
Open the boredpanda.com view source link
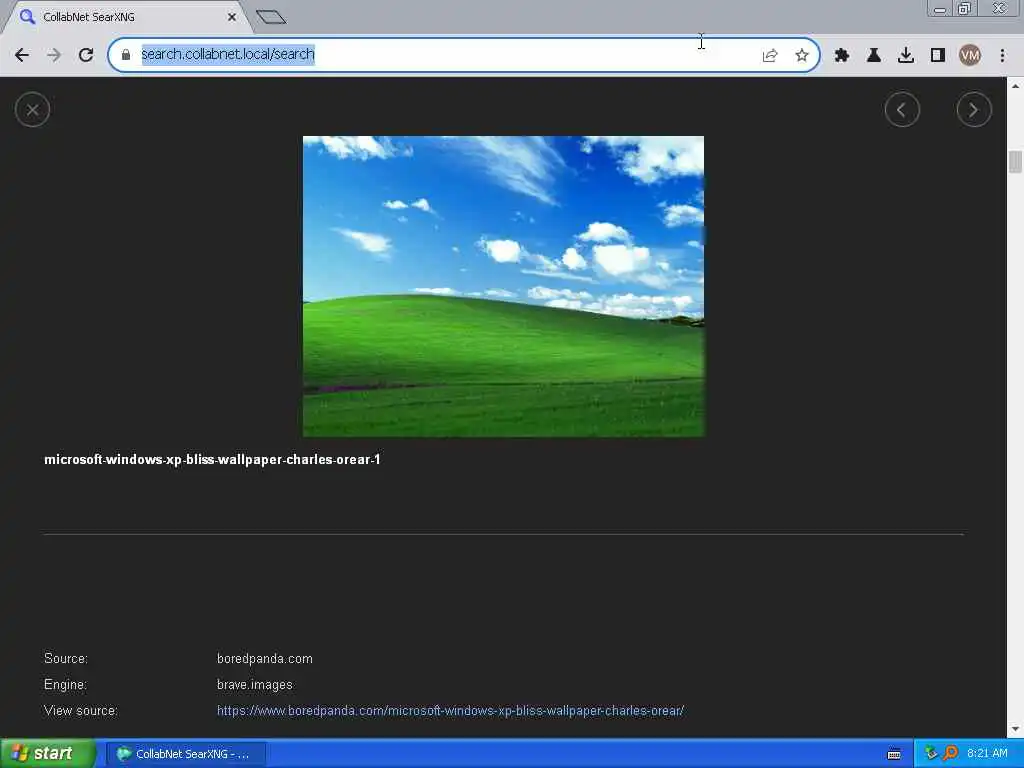pos(450,711)
